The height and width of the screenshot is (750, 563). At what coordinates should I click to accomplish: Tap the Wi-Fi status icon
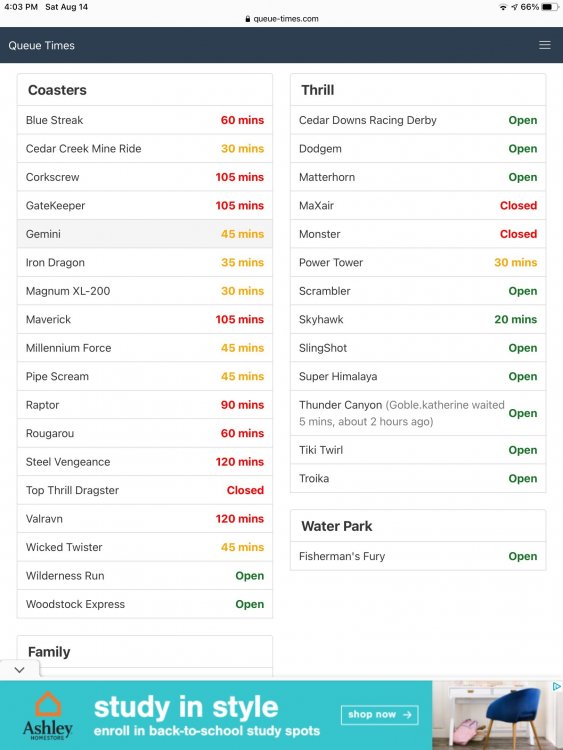coord(503,7)
